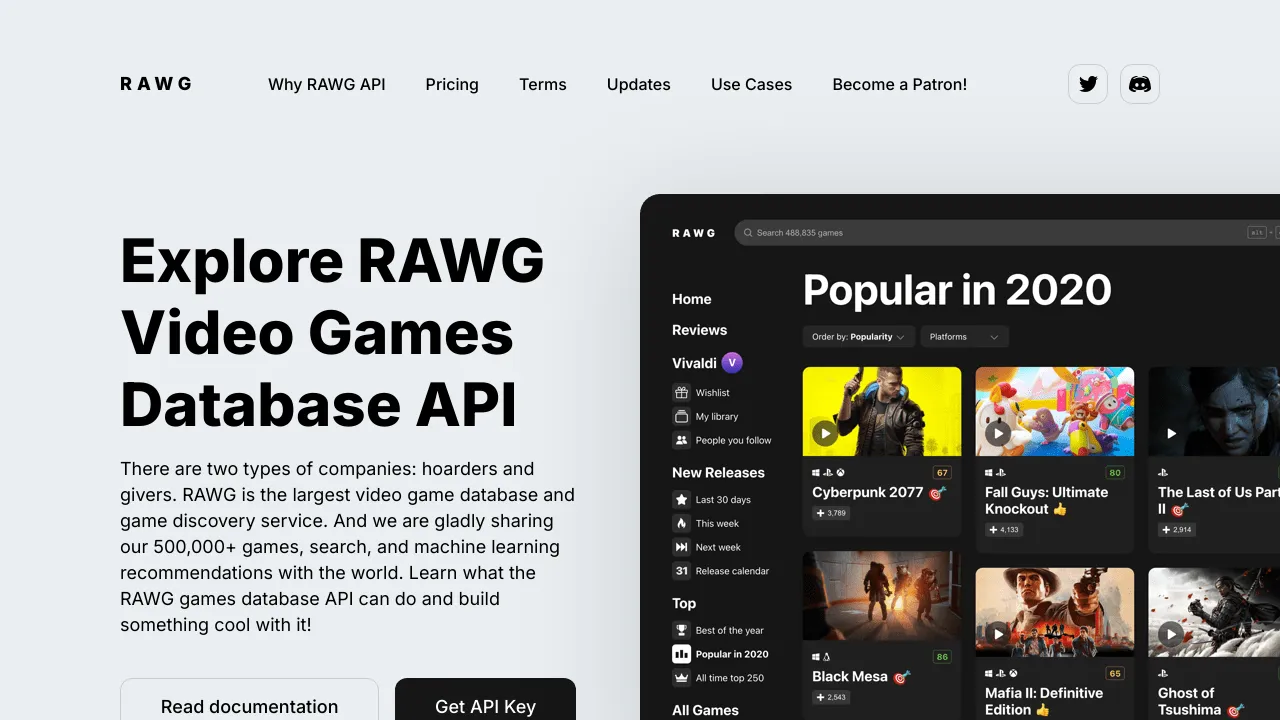Open the Why RAWG API menu item

(327, 84)
